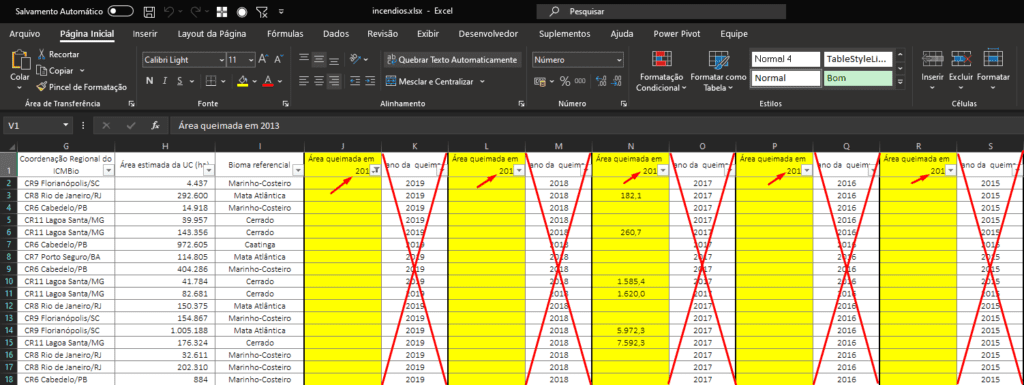The image size is (1024, 385).
Task: Toggle the Salvamento Automático switch
Action: tap(121, 12)
